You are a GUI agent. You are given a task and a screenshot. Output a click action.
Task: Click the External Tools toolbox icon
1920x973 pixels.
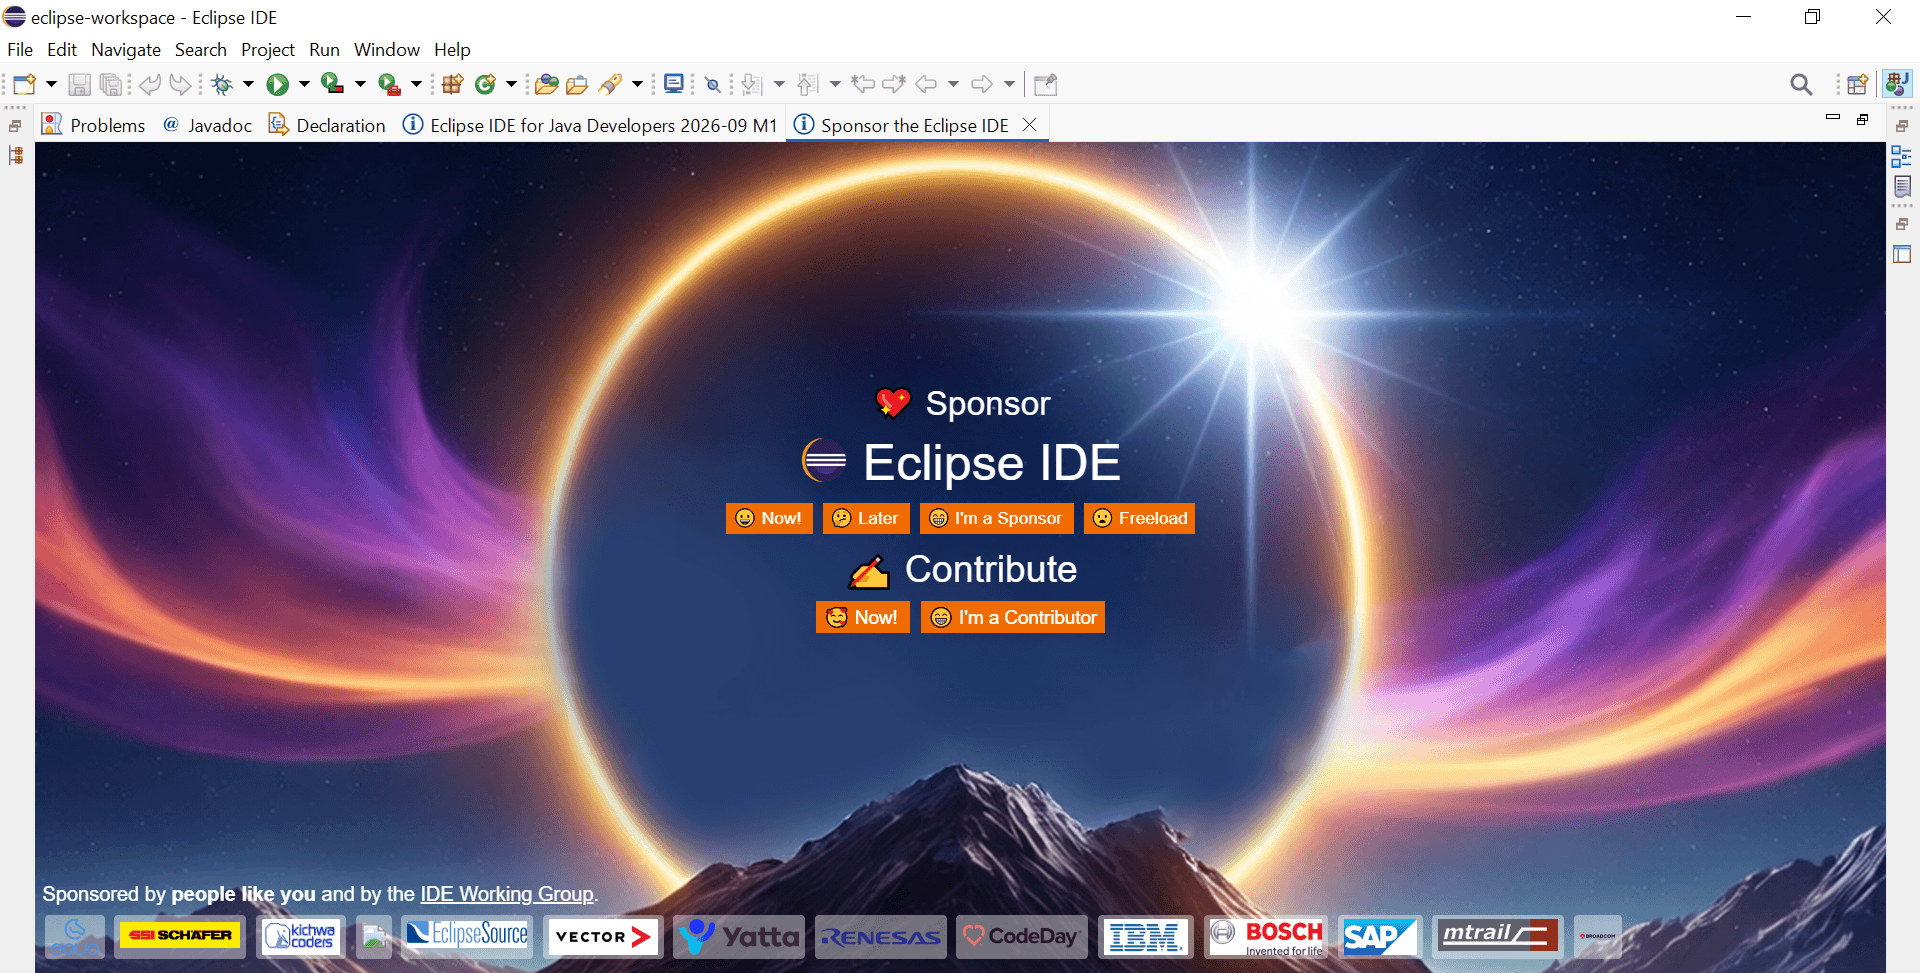[390, 84]
